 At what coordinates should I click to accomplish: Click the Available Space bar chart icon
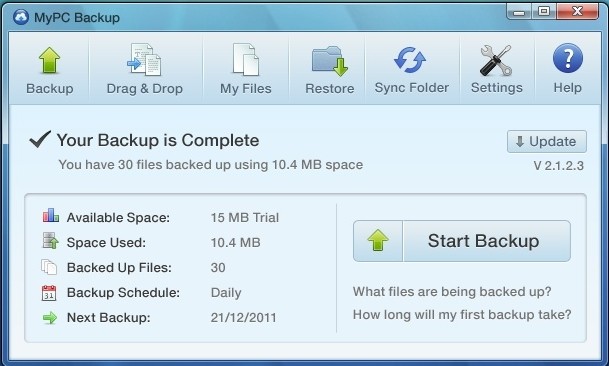click(x=50, y=215)
